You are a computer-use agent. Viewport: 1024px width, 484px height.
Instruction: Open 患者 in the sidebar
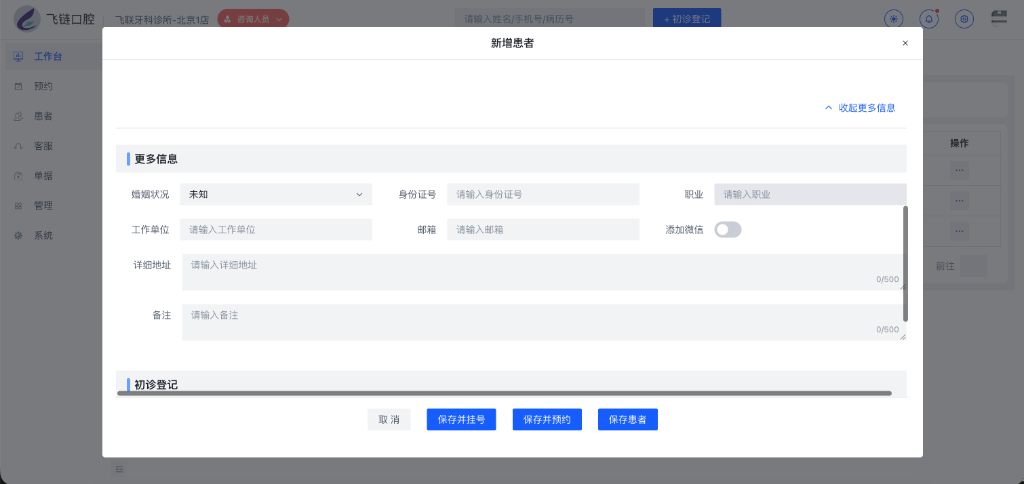pos(43,116)
